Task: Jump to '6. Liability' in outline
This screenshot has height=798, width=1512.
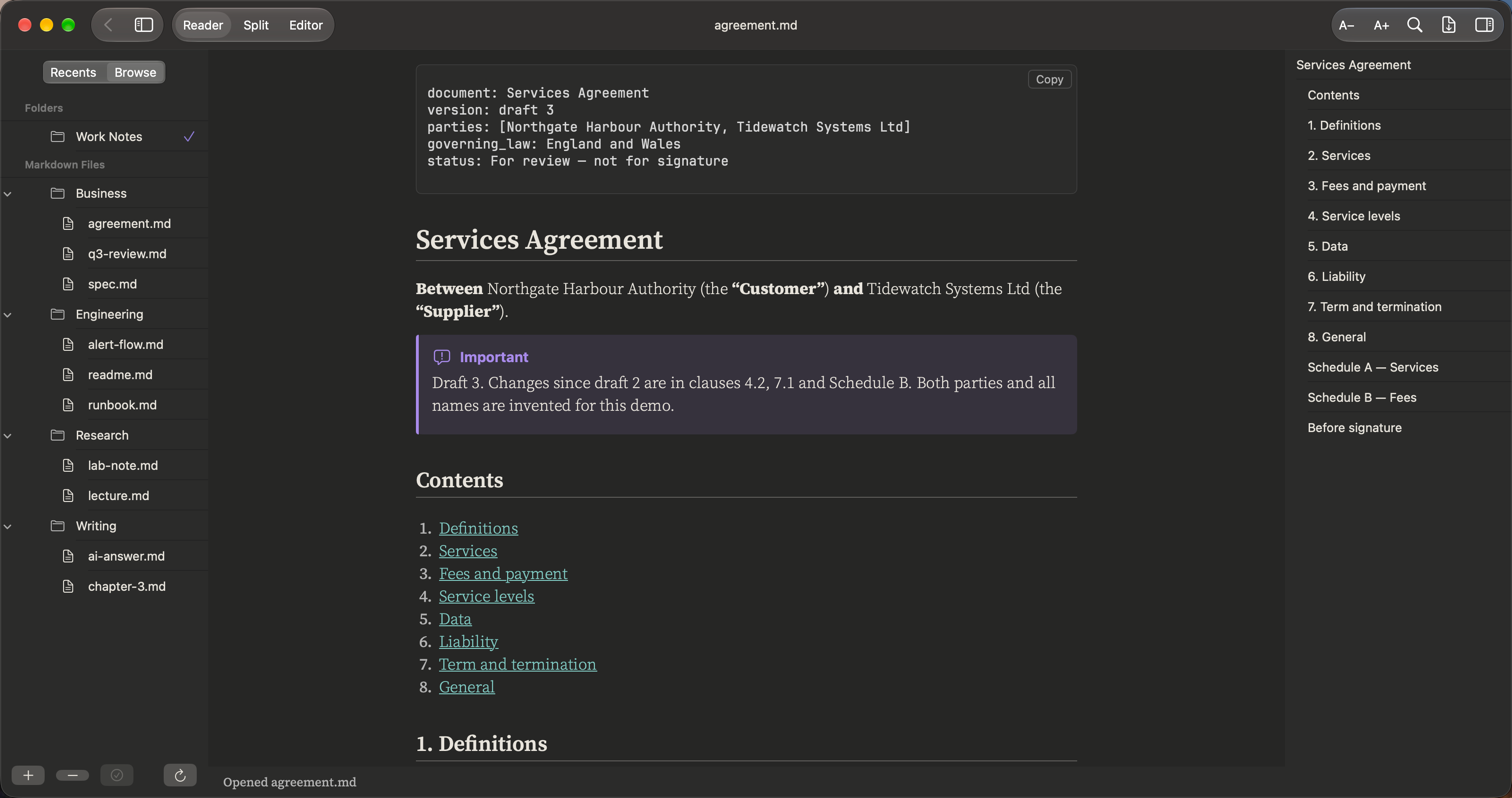Action: 1336,277
